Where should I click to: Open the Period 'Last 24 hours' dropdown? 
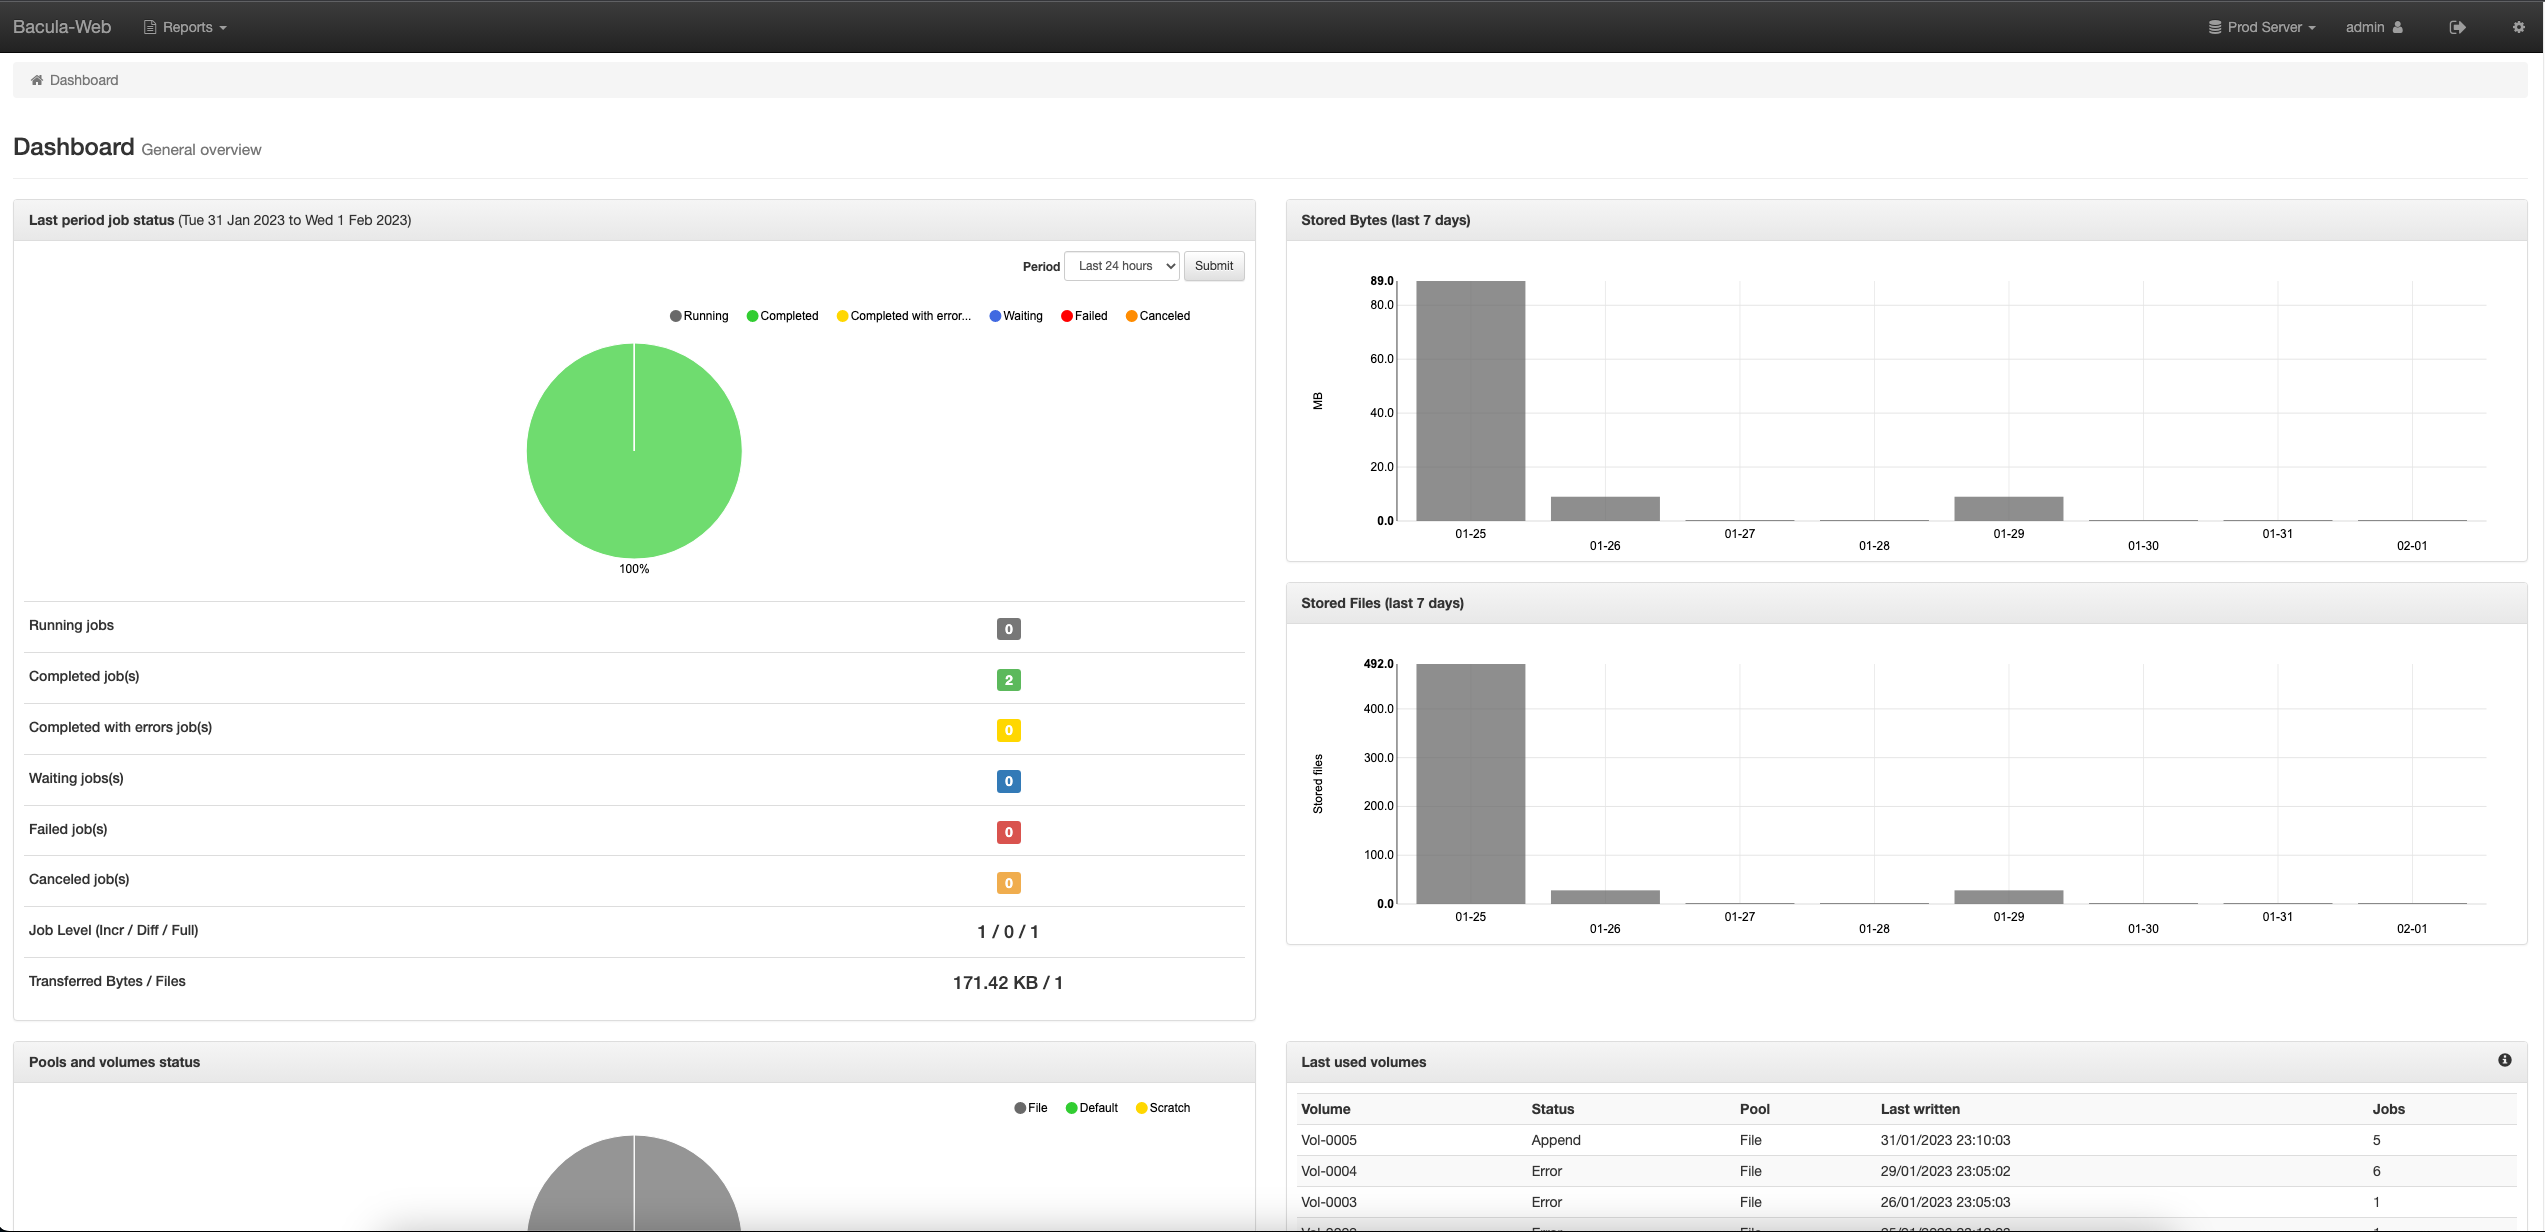pos(1122,266)
